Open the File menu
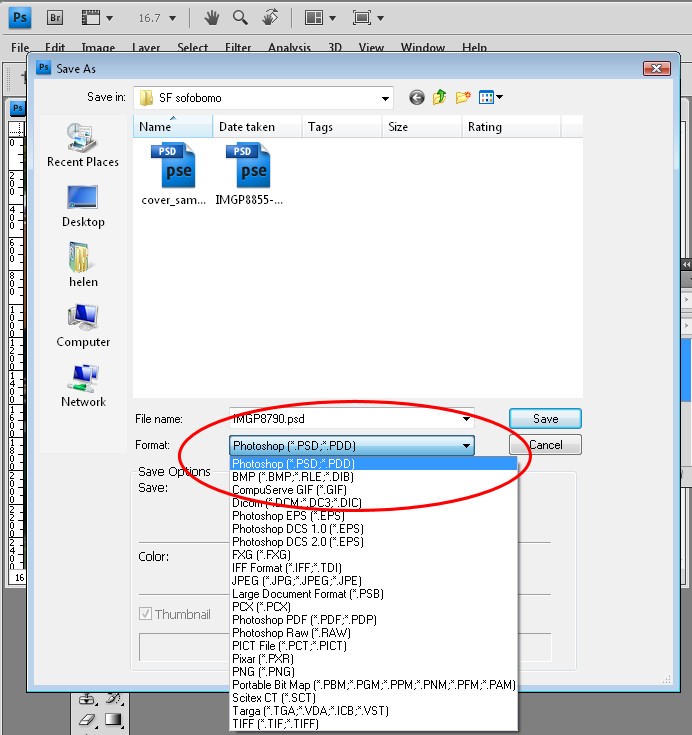The image size is (692, 735). tap(20, 48)
